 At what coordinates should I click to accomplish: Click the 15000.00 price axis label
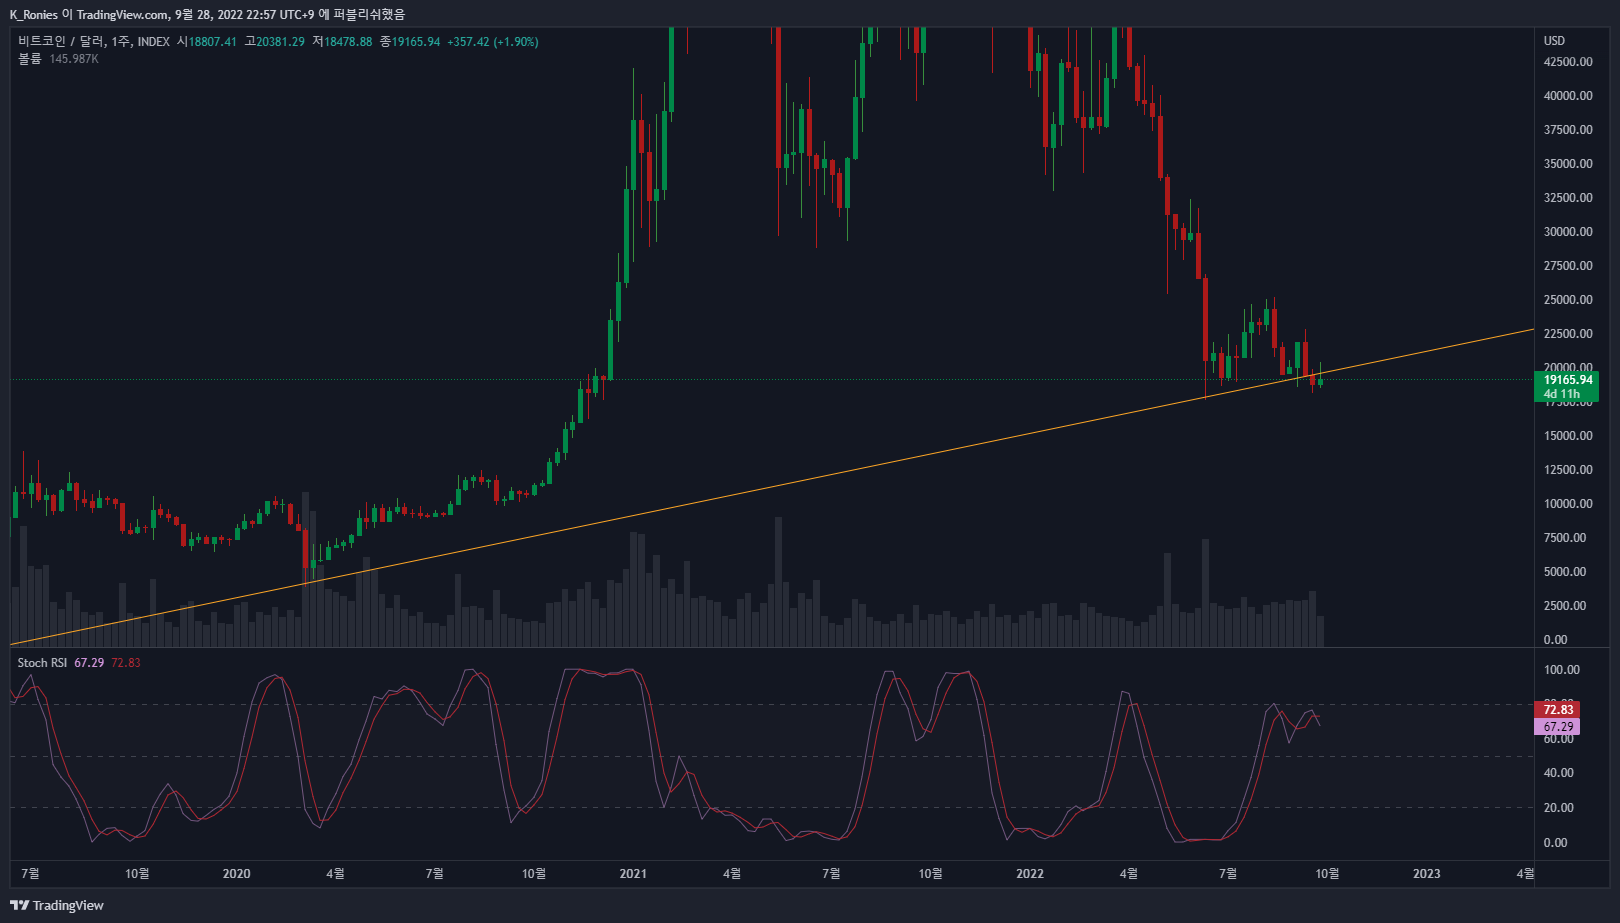click(x=1568, y=436)
